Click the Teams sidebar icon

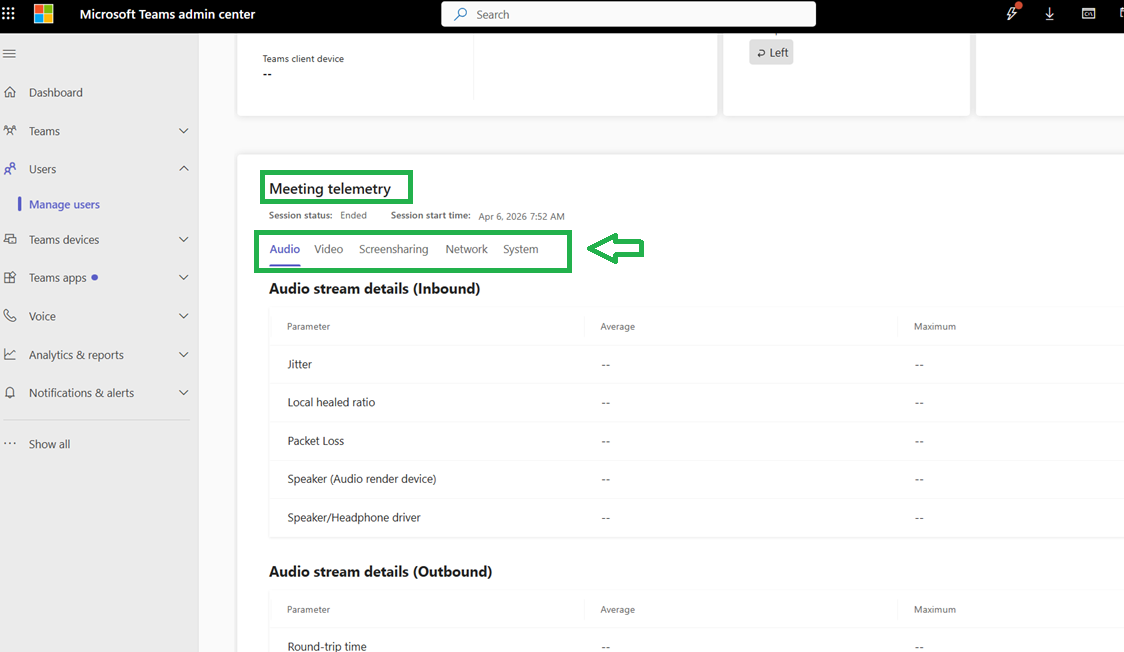point(10,131)
